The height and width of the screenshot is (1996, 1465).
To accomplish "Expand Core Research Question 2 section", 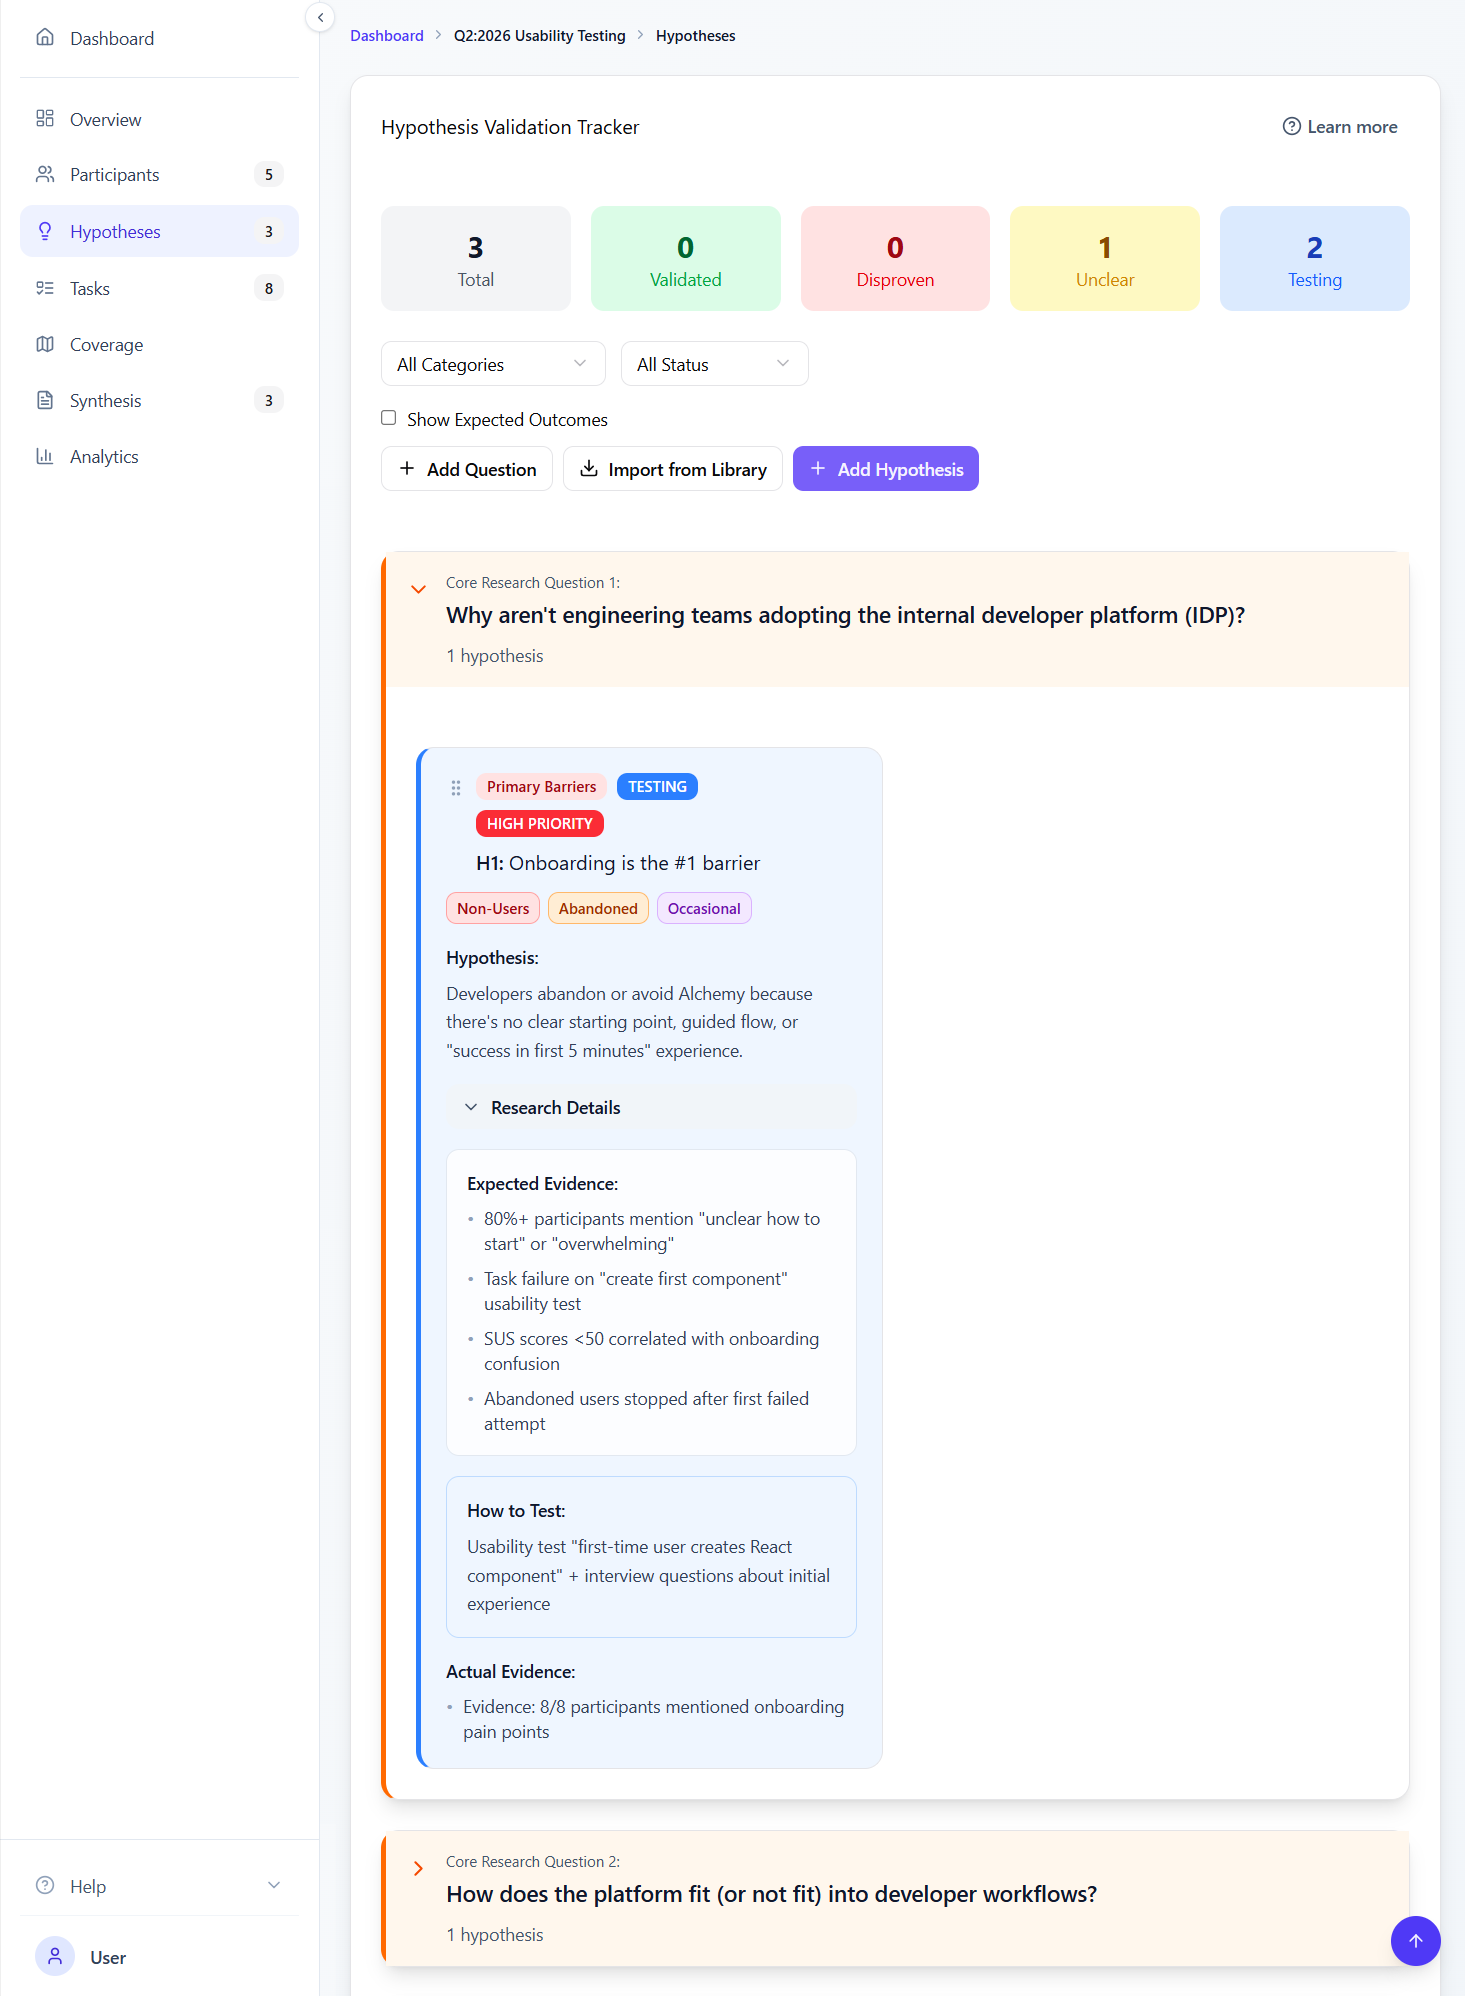I will click(419, 1868).
